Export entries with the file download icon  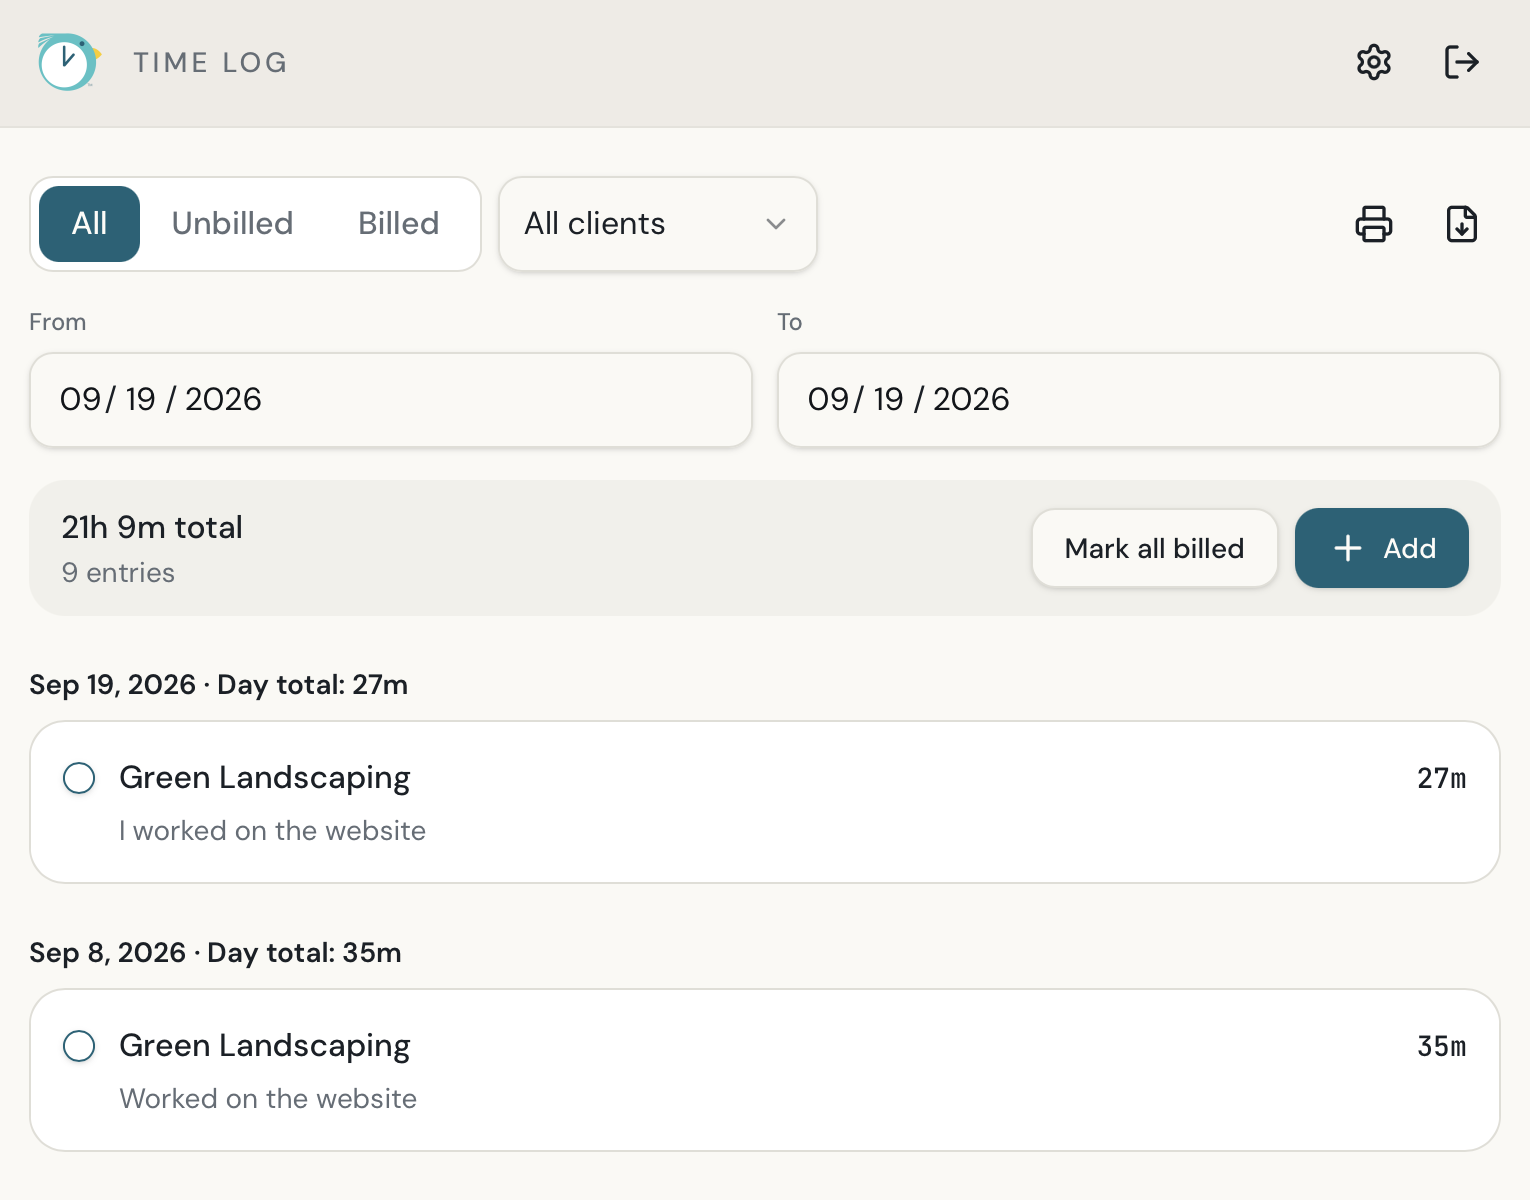[1462, 224]
